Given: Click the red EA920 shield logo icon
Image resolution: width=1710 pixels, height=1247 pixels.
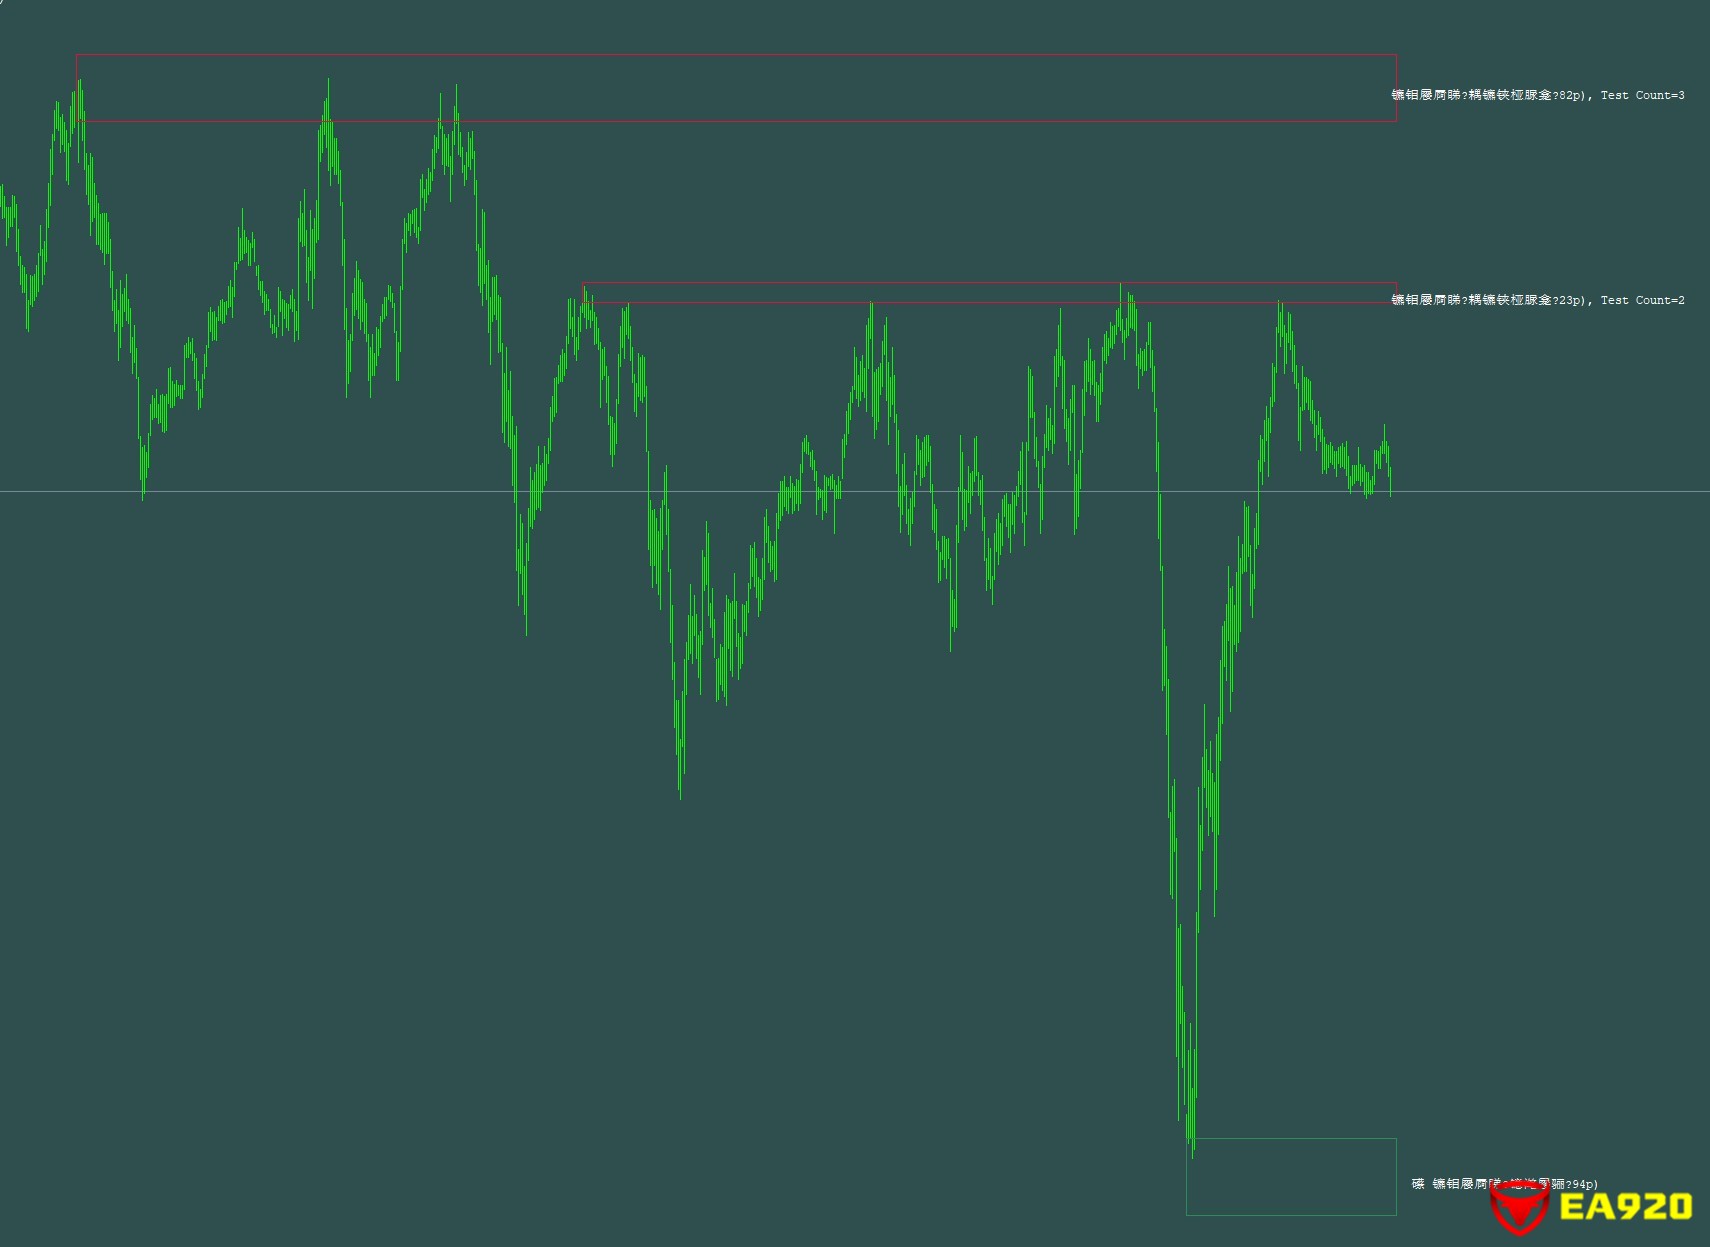Looking at the screenshot, I should 1518,1207.
